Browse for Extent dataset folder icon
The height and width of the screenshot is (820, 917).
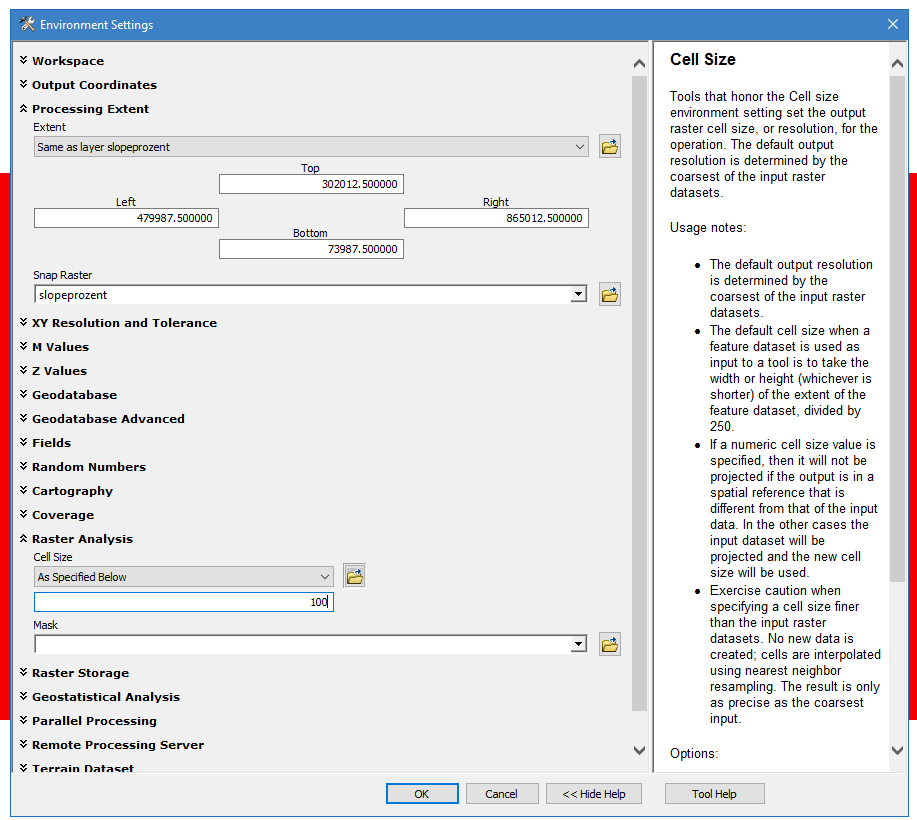610,147
